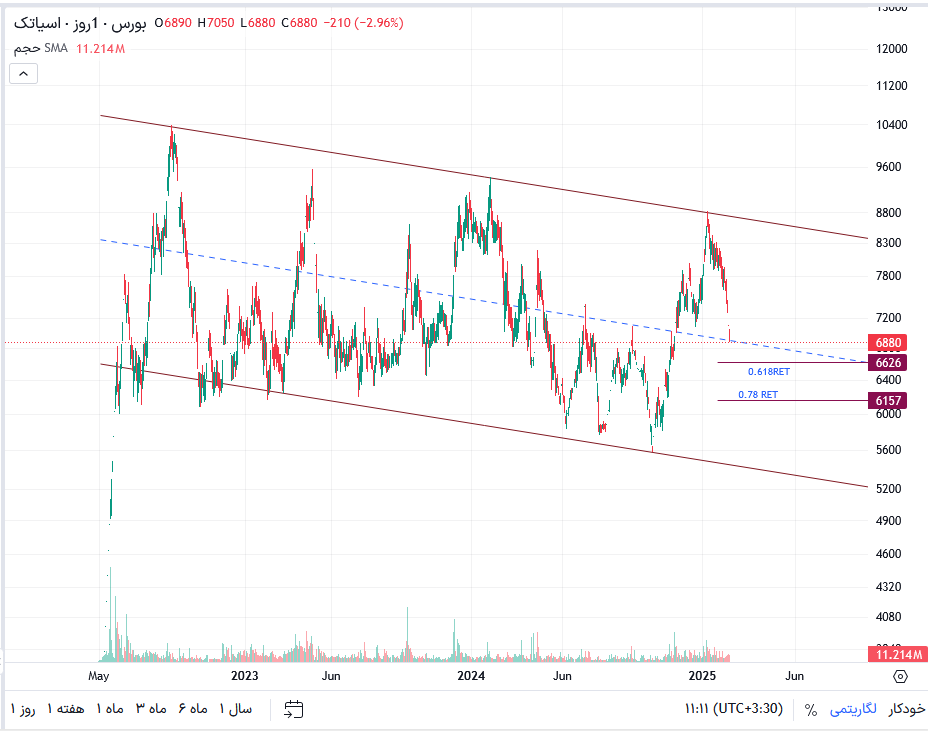Select the ۱ هفته time range
This screenshot has width=928, height=731.
pos(66,709)
